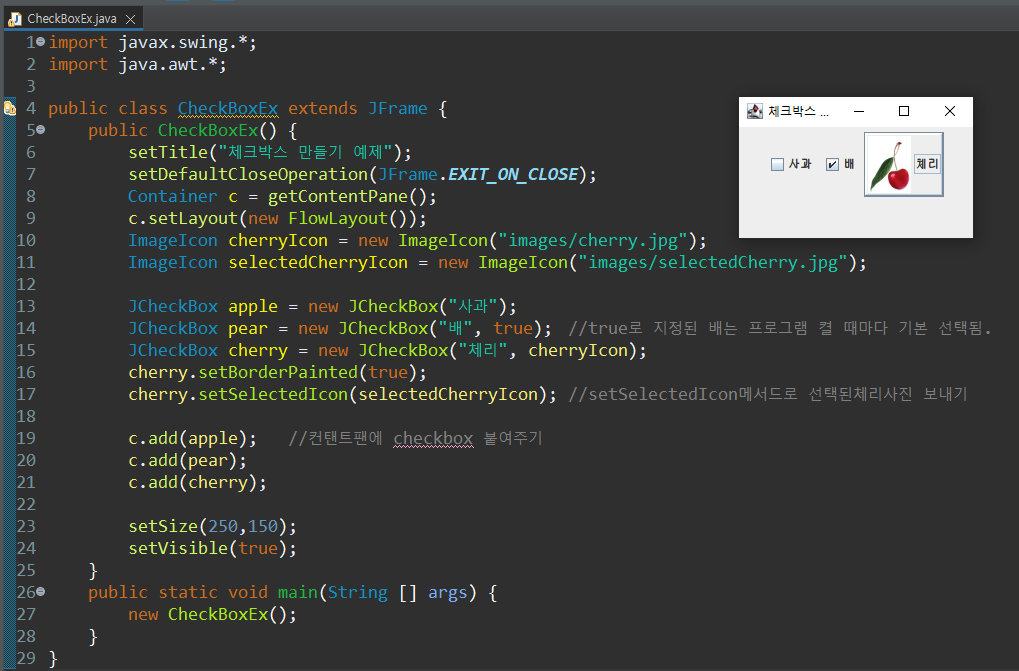Click the 체크박스 window title text
Image resolution: width=1019 pixels, height=671 pixels.
798,111
